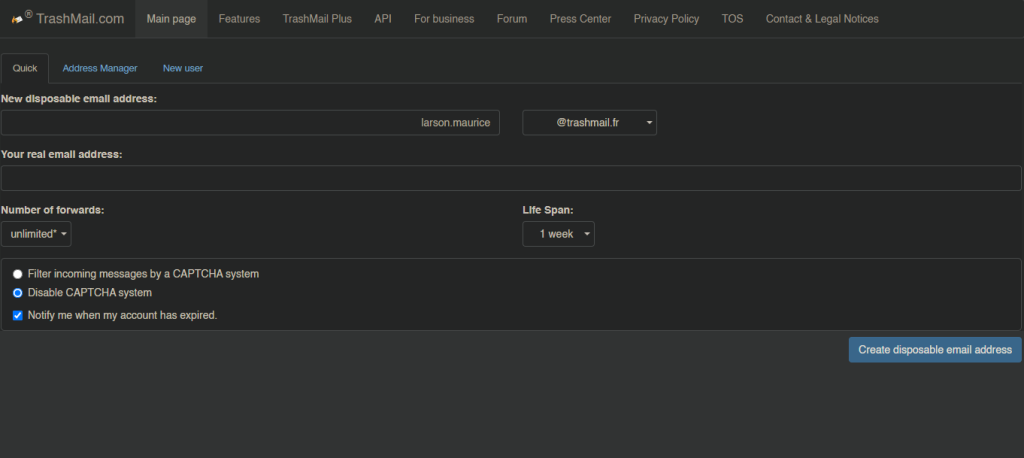Click Create disposable email address button
Image resolution: width=1024 pixels, height=458 pixels.
(x=935, y=350)
